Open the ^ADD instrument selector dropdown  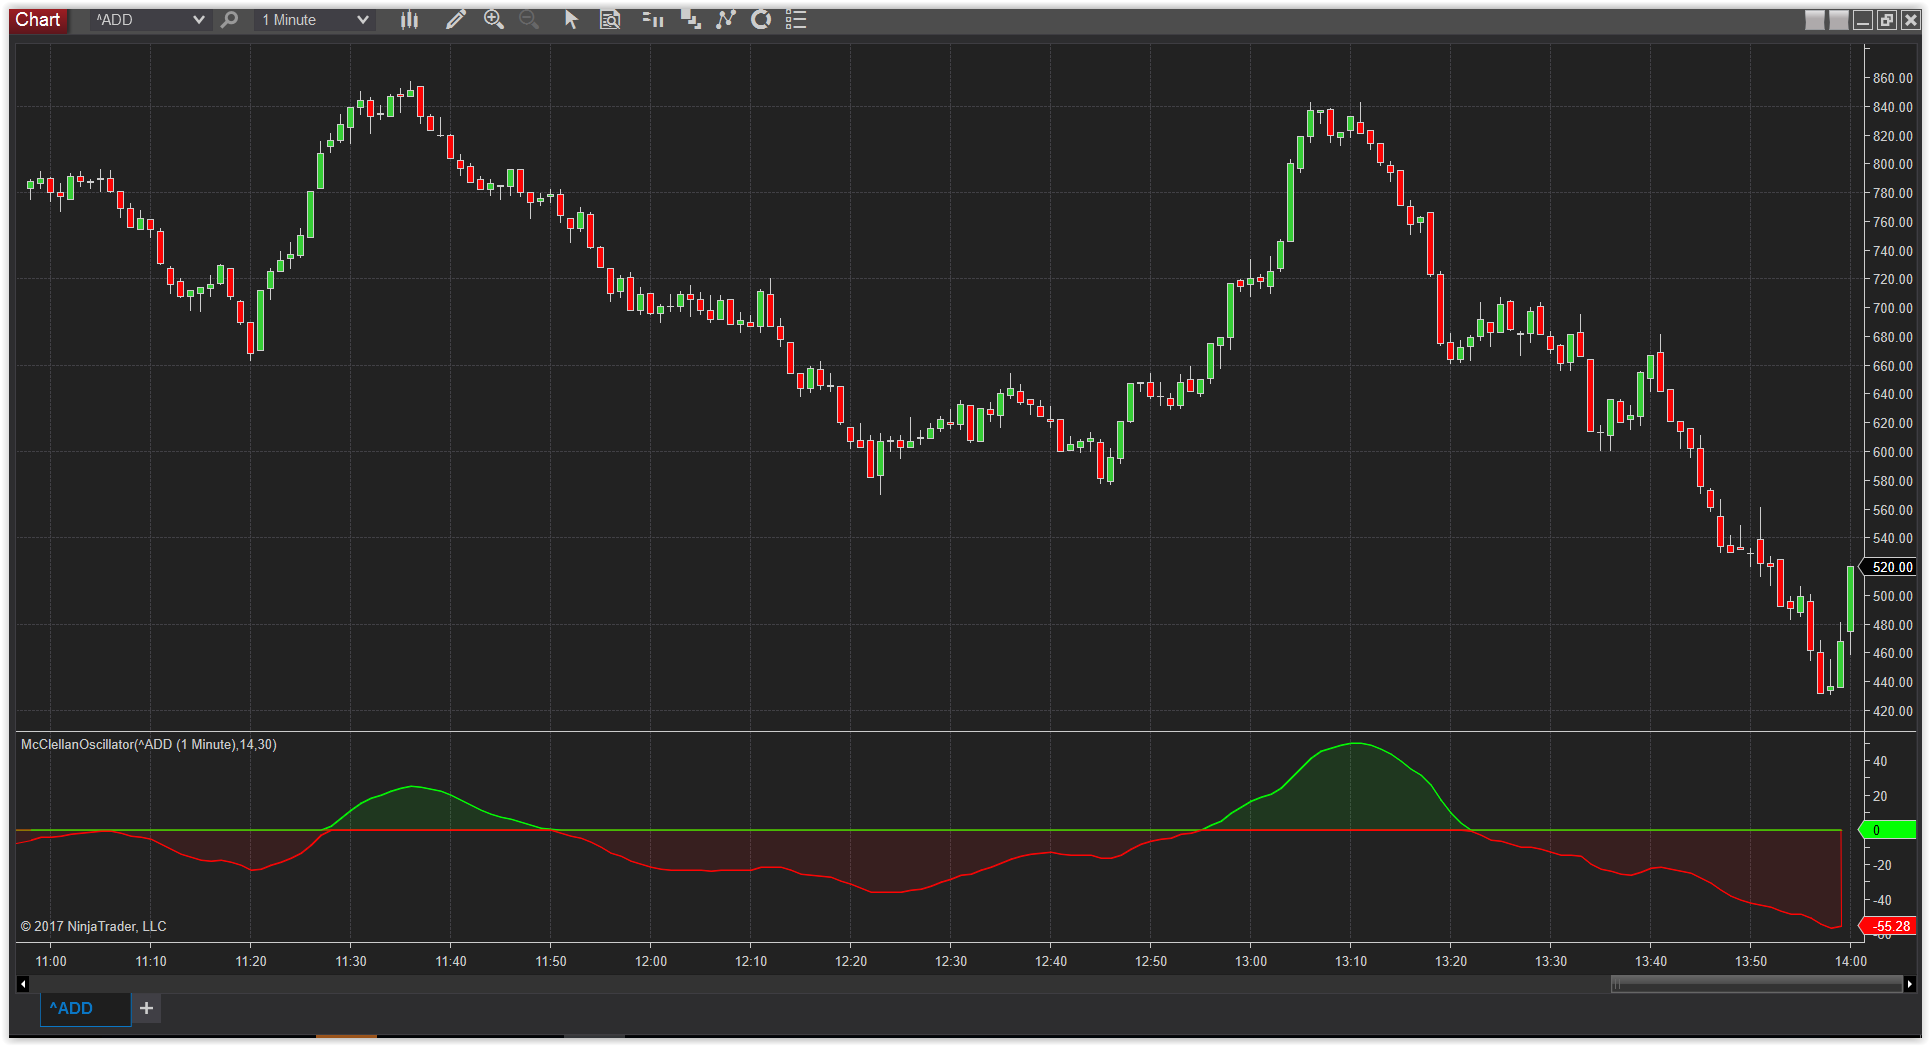click(150, 20)
